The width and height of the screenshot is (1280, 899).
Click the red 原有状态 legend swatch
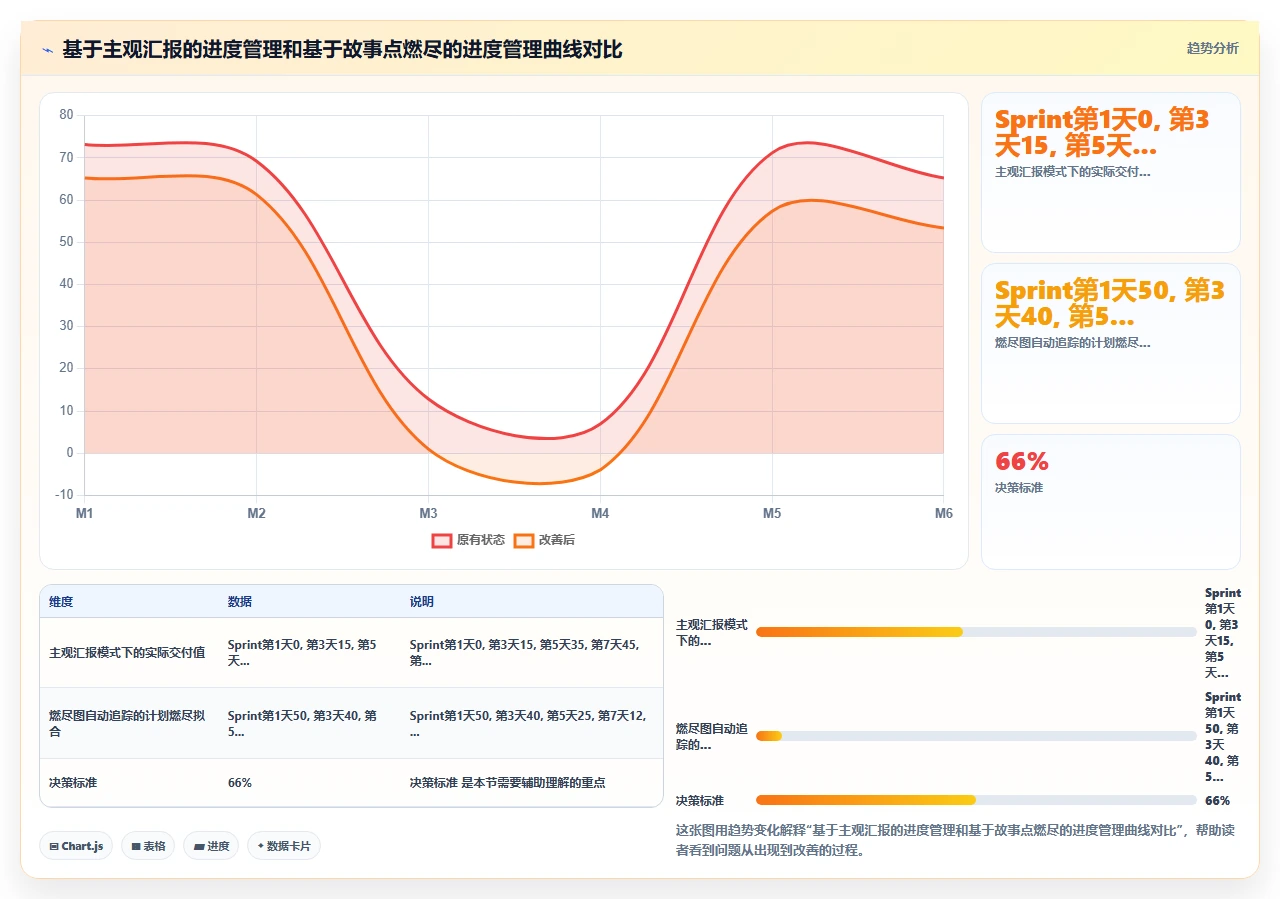tap(442, 540)
